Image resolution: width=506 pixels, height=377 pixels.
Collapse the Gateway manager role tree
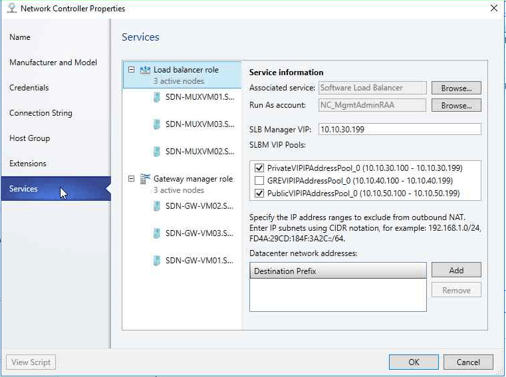[x=131, y=179]
